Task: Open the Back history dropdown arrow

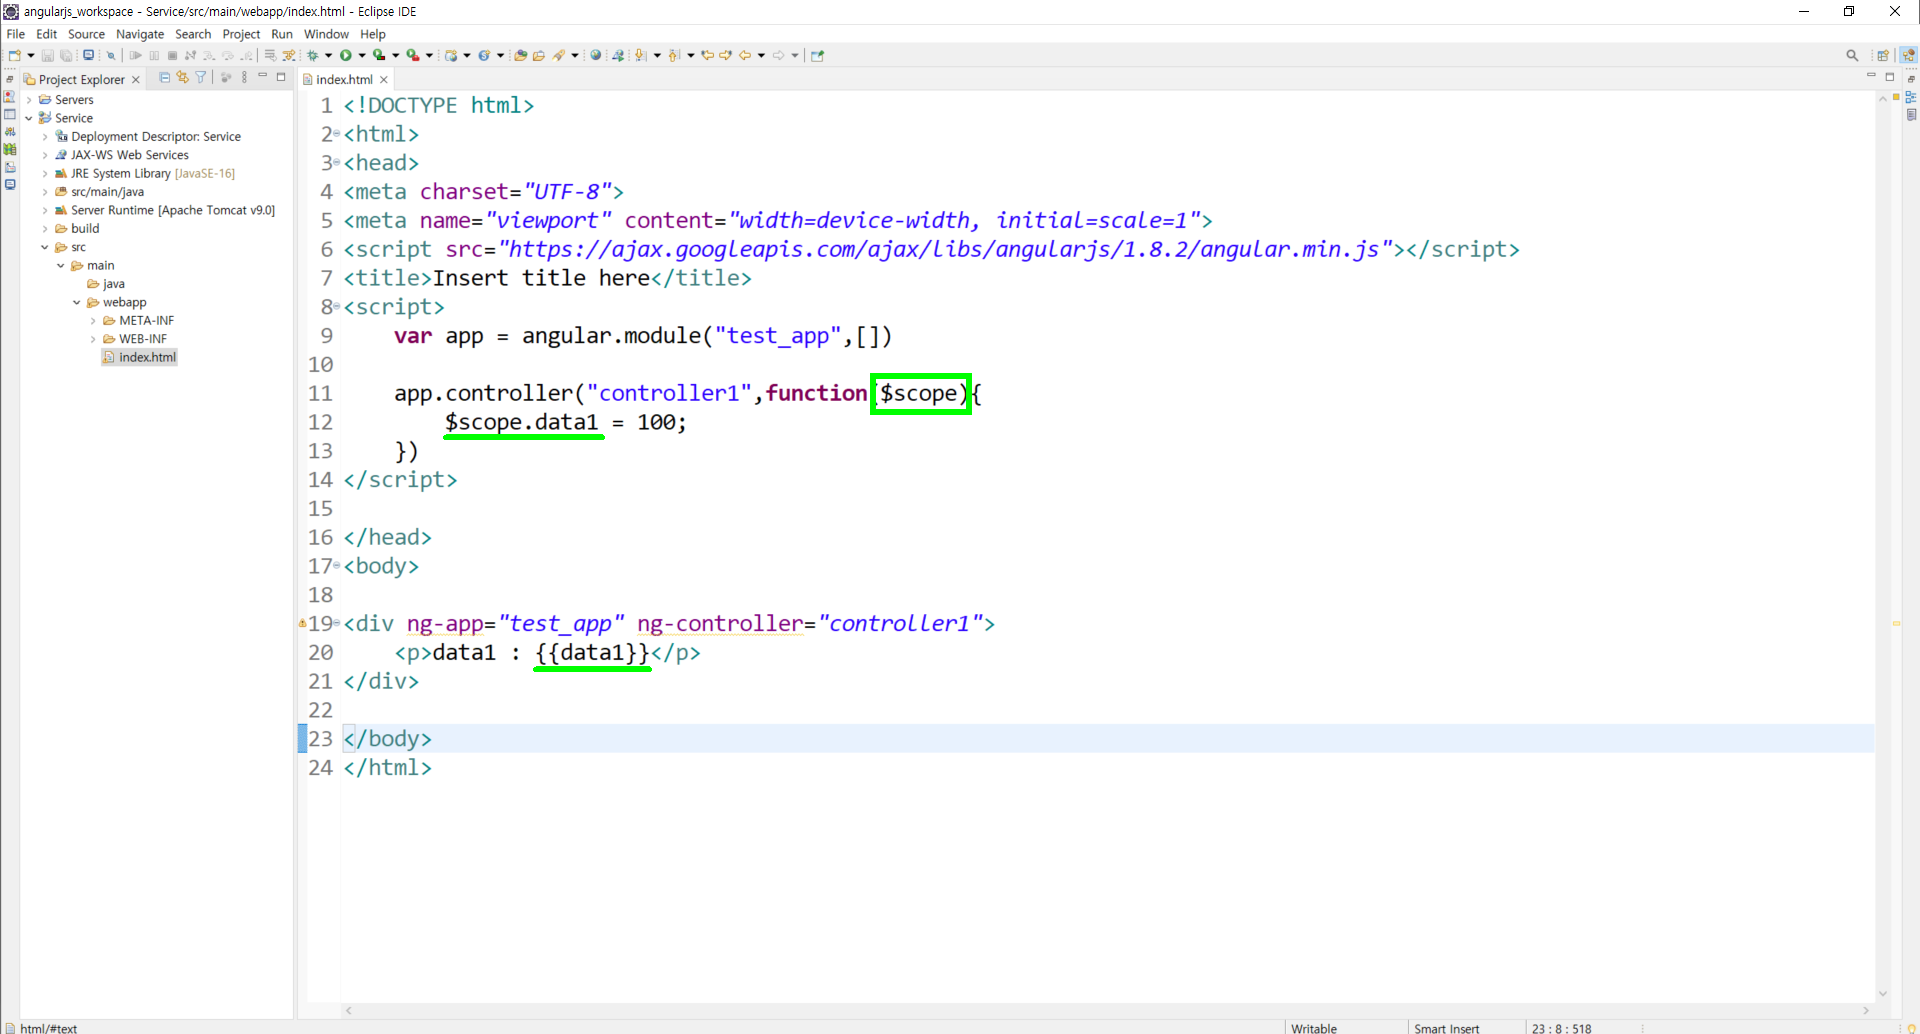Action: [x=761, y=55]
